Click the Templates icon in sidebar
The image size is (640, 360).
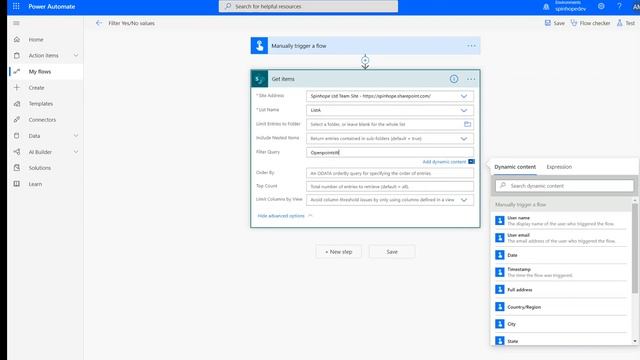pyautogui.click(x=17, y=104)
